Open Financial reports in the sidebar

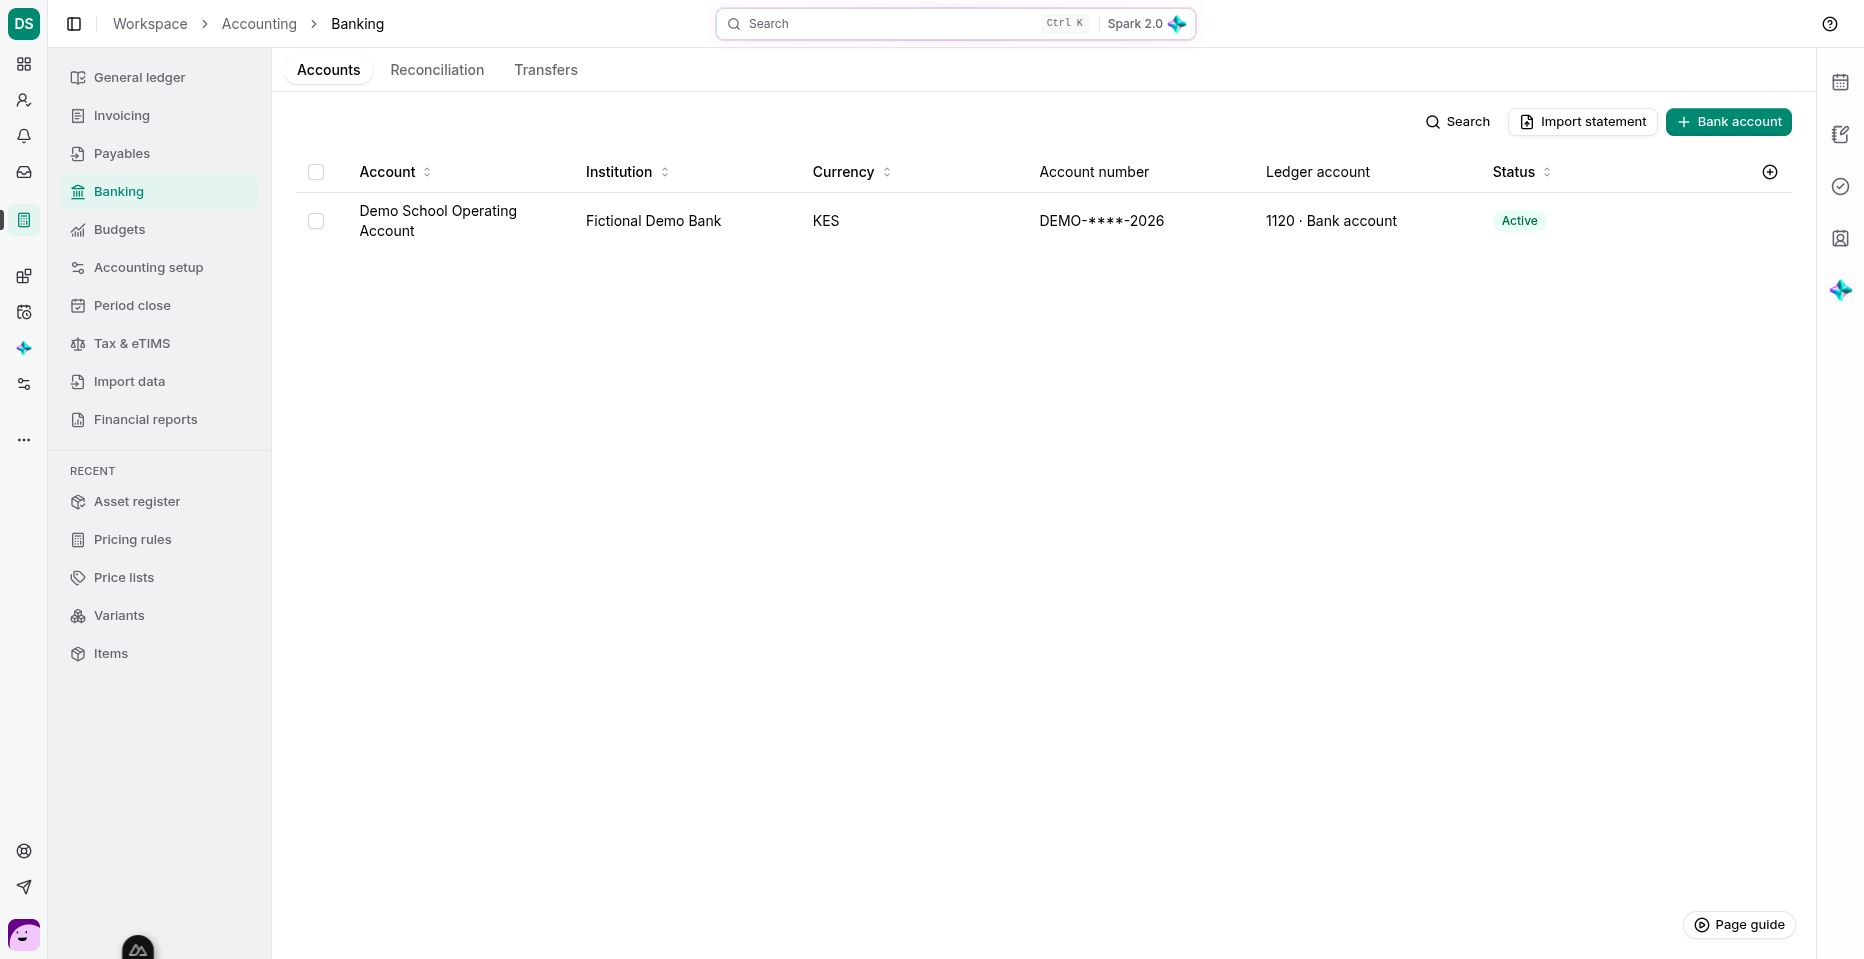(x=159, y=420)
